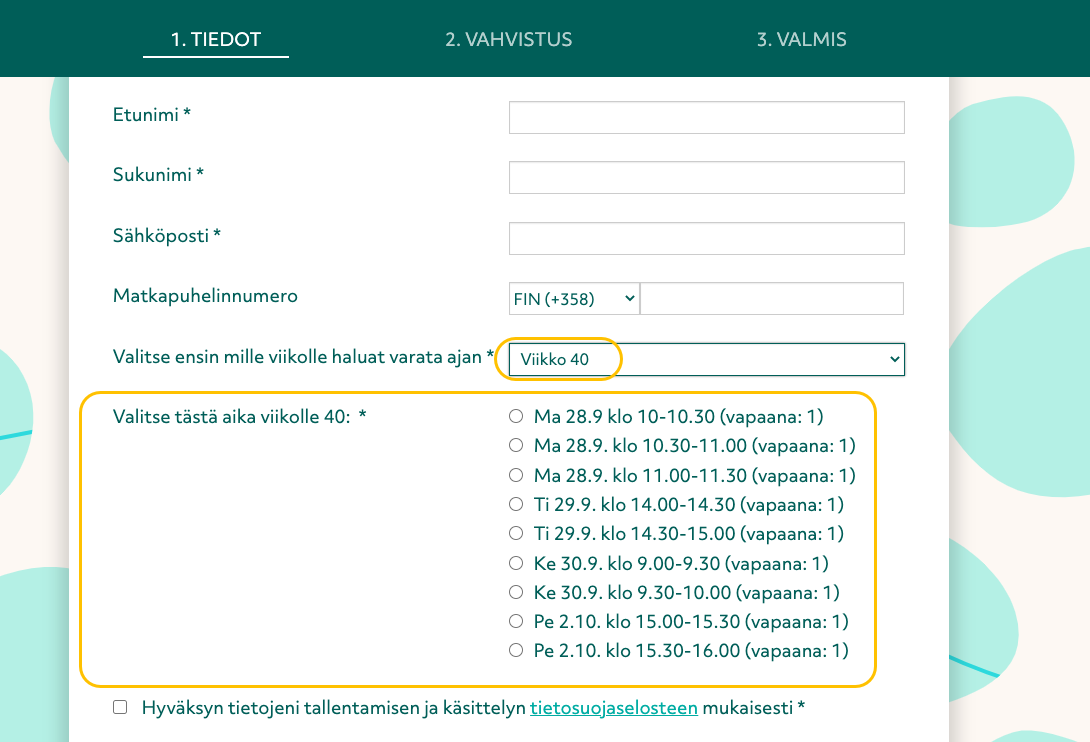Select Ke 30.9. klo 9.30-10.00 slot

516,592
